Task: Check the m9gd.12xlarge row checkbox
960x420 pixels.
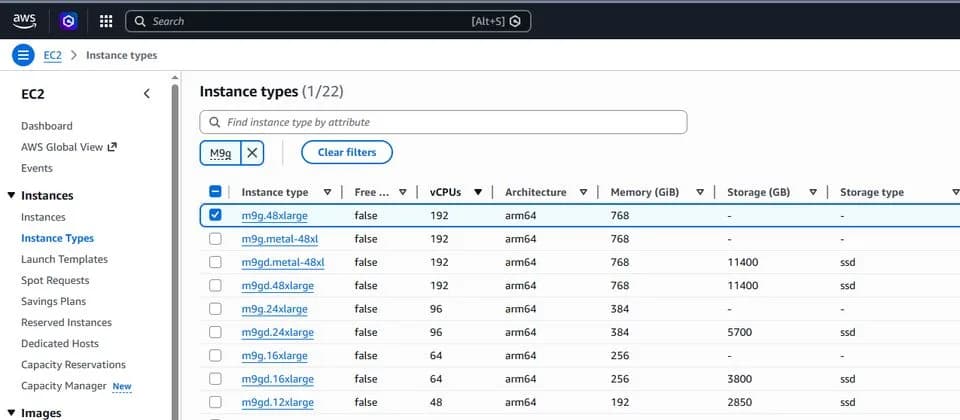Action: point(215,402)
